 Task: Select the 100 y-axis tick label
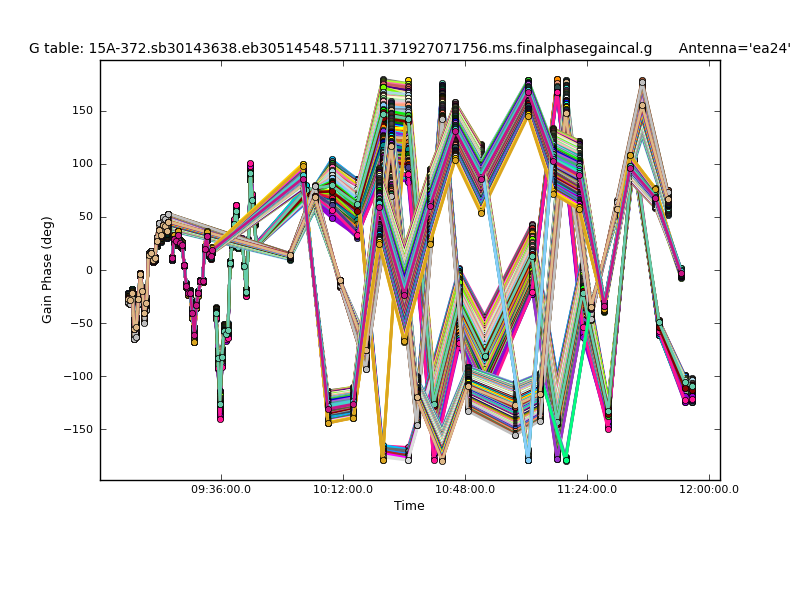81,164
